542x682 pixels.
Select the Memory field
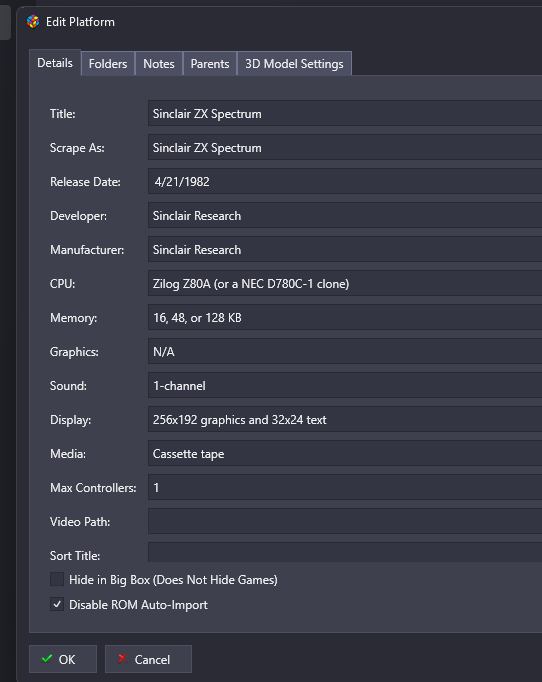(x=345, y=318)
